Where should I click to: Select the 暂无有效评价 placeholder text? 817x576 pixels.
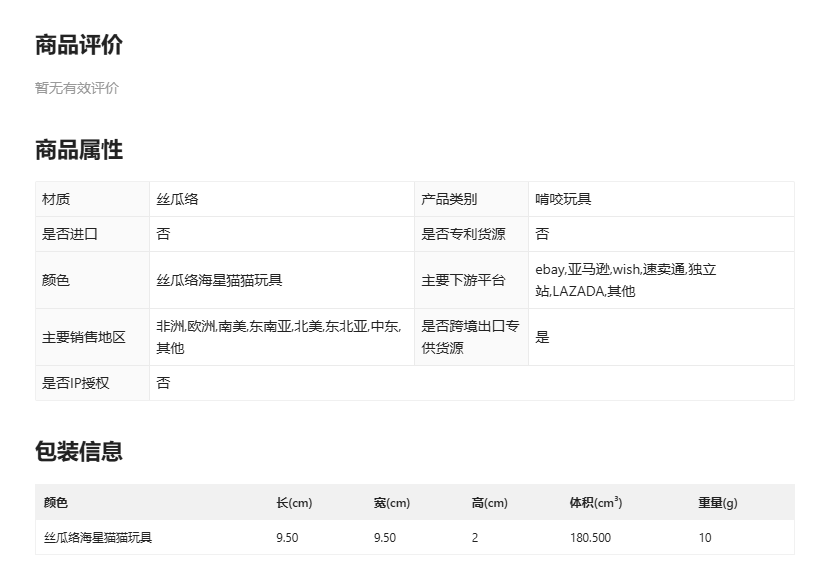77,88
